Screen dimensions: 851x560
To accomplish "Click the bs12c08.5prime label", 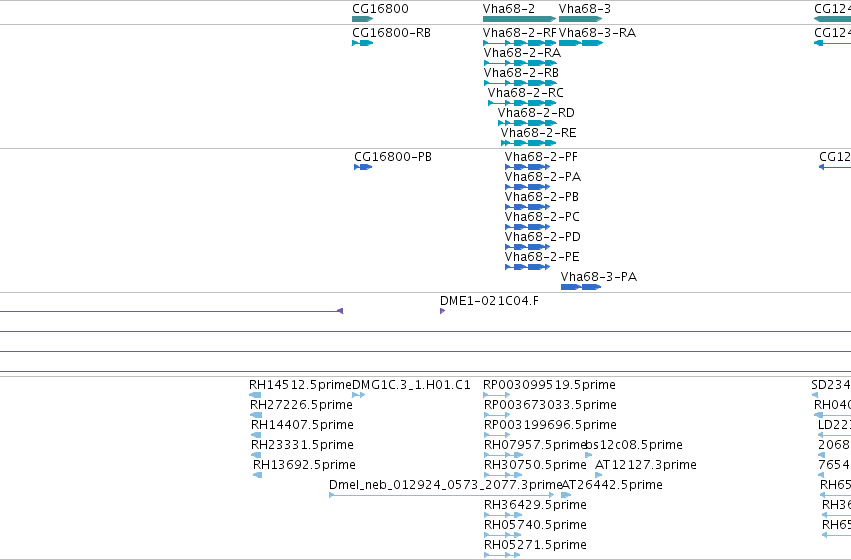I will click(634, 445).
